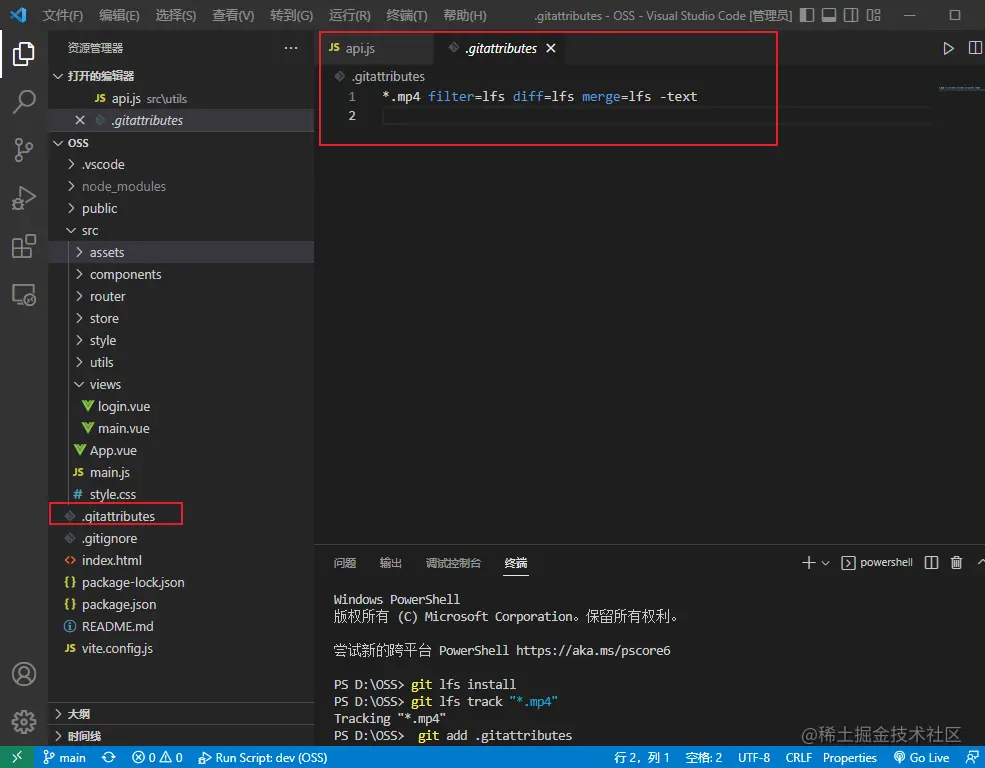Open vite.config.js in explorer

(181, 648)
